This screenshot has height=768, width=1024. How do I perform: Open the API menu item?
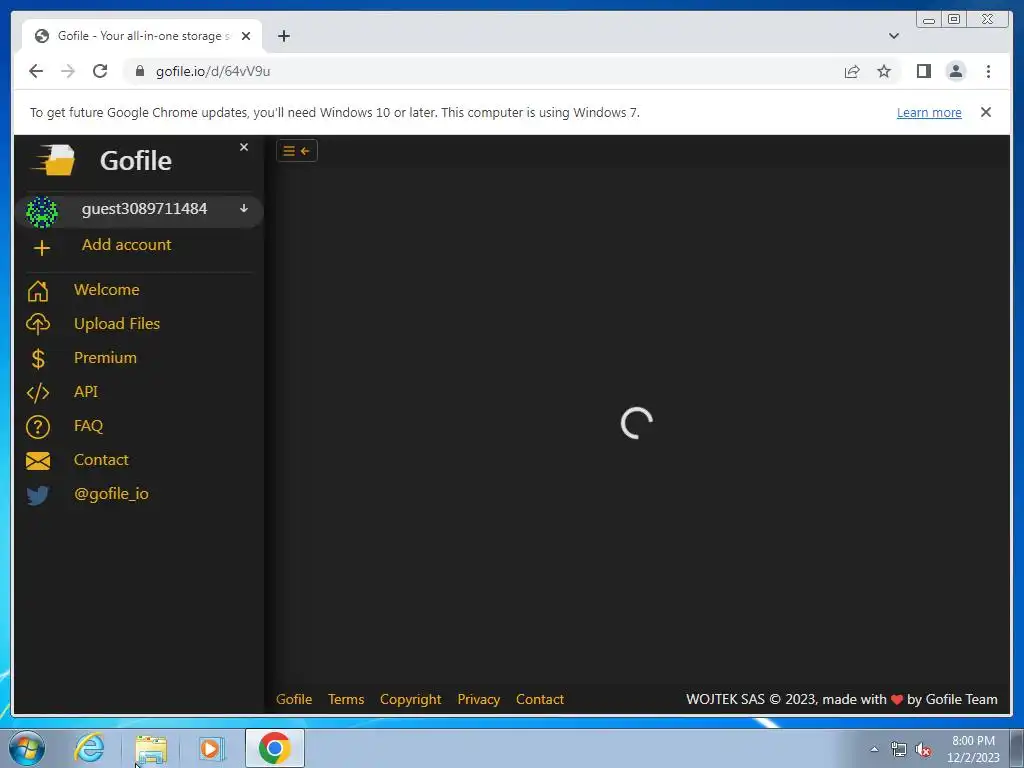pos(86,391)
